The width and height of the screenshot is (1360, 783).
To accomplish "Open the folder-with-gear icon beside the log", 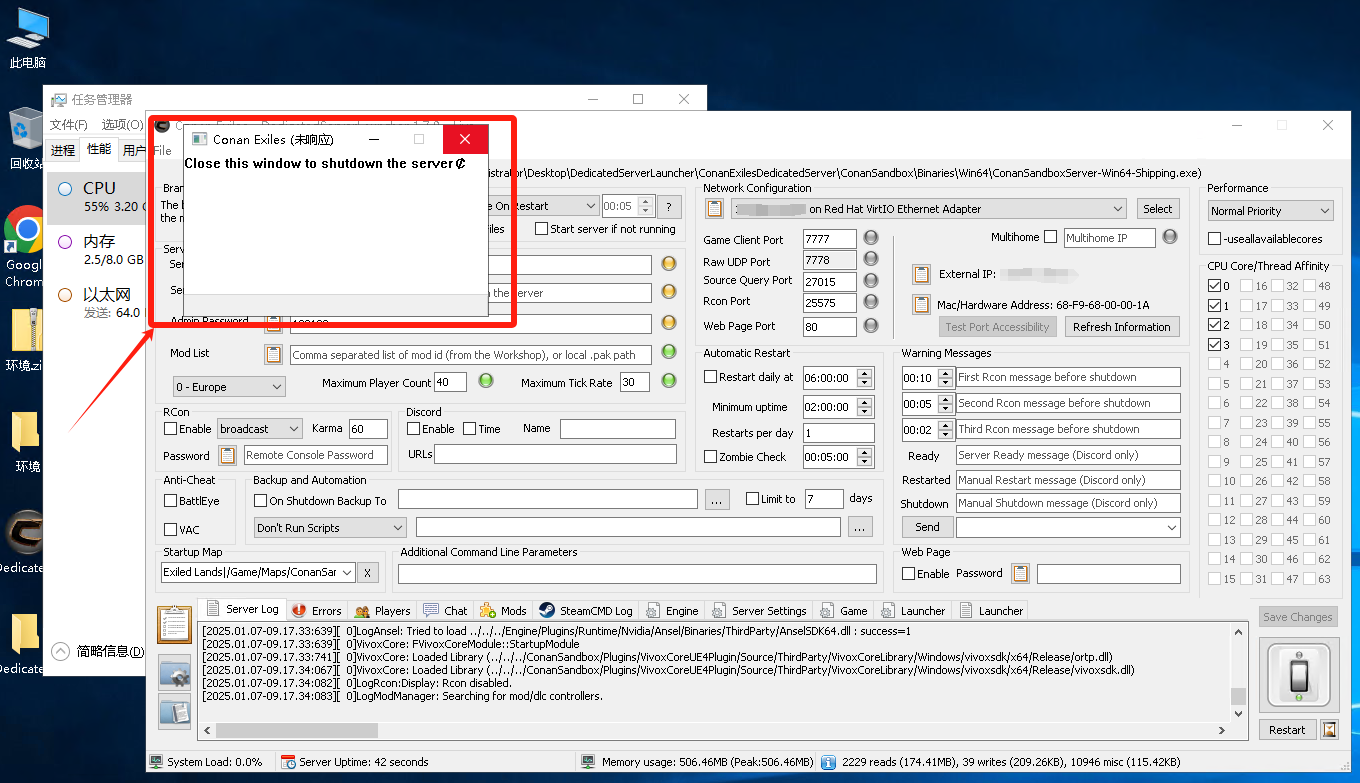I will click(x=175, y=673).
